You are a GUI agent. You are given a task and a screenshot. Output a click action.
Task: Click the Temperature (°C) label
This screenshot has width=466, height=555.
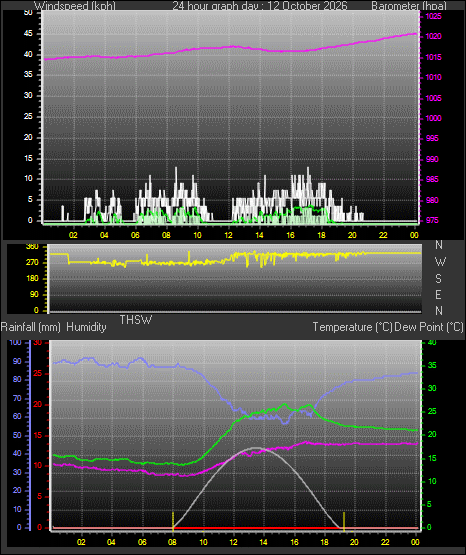[352, 327]
